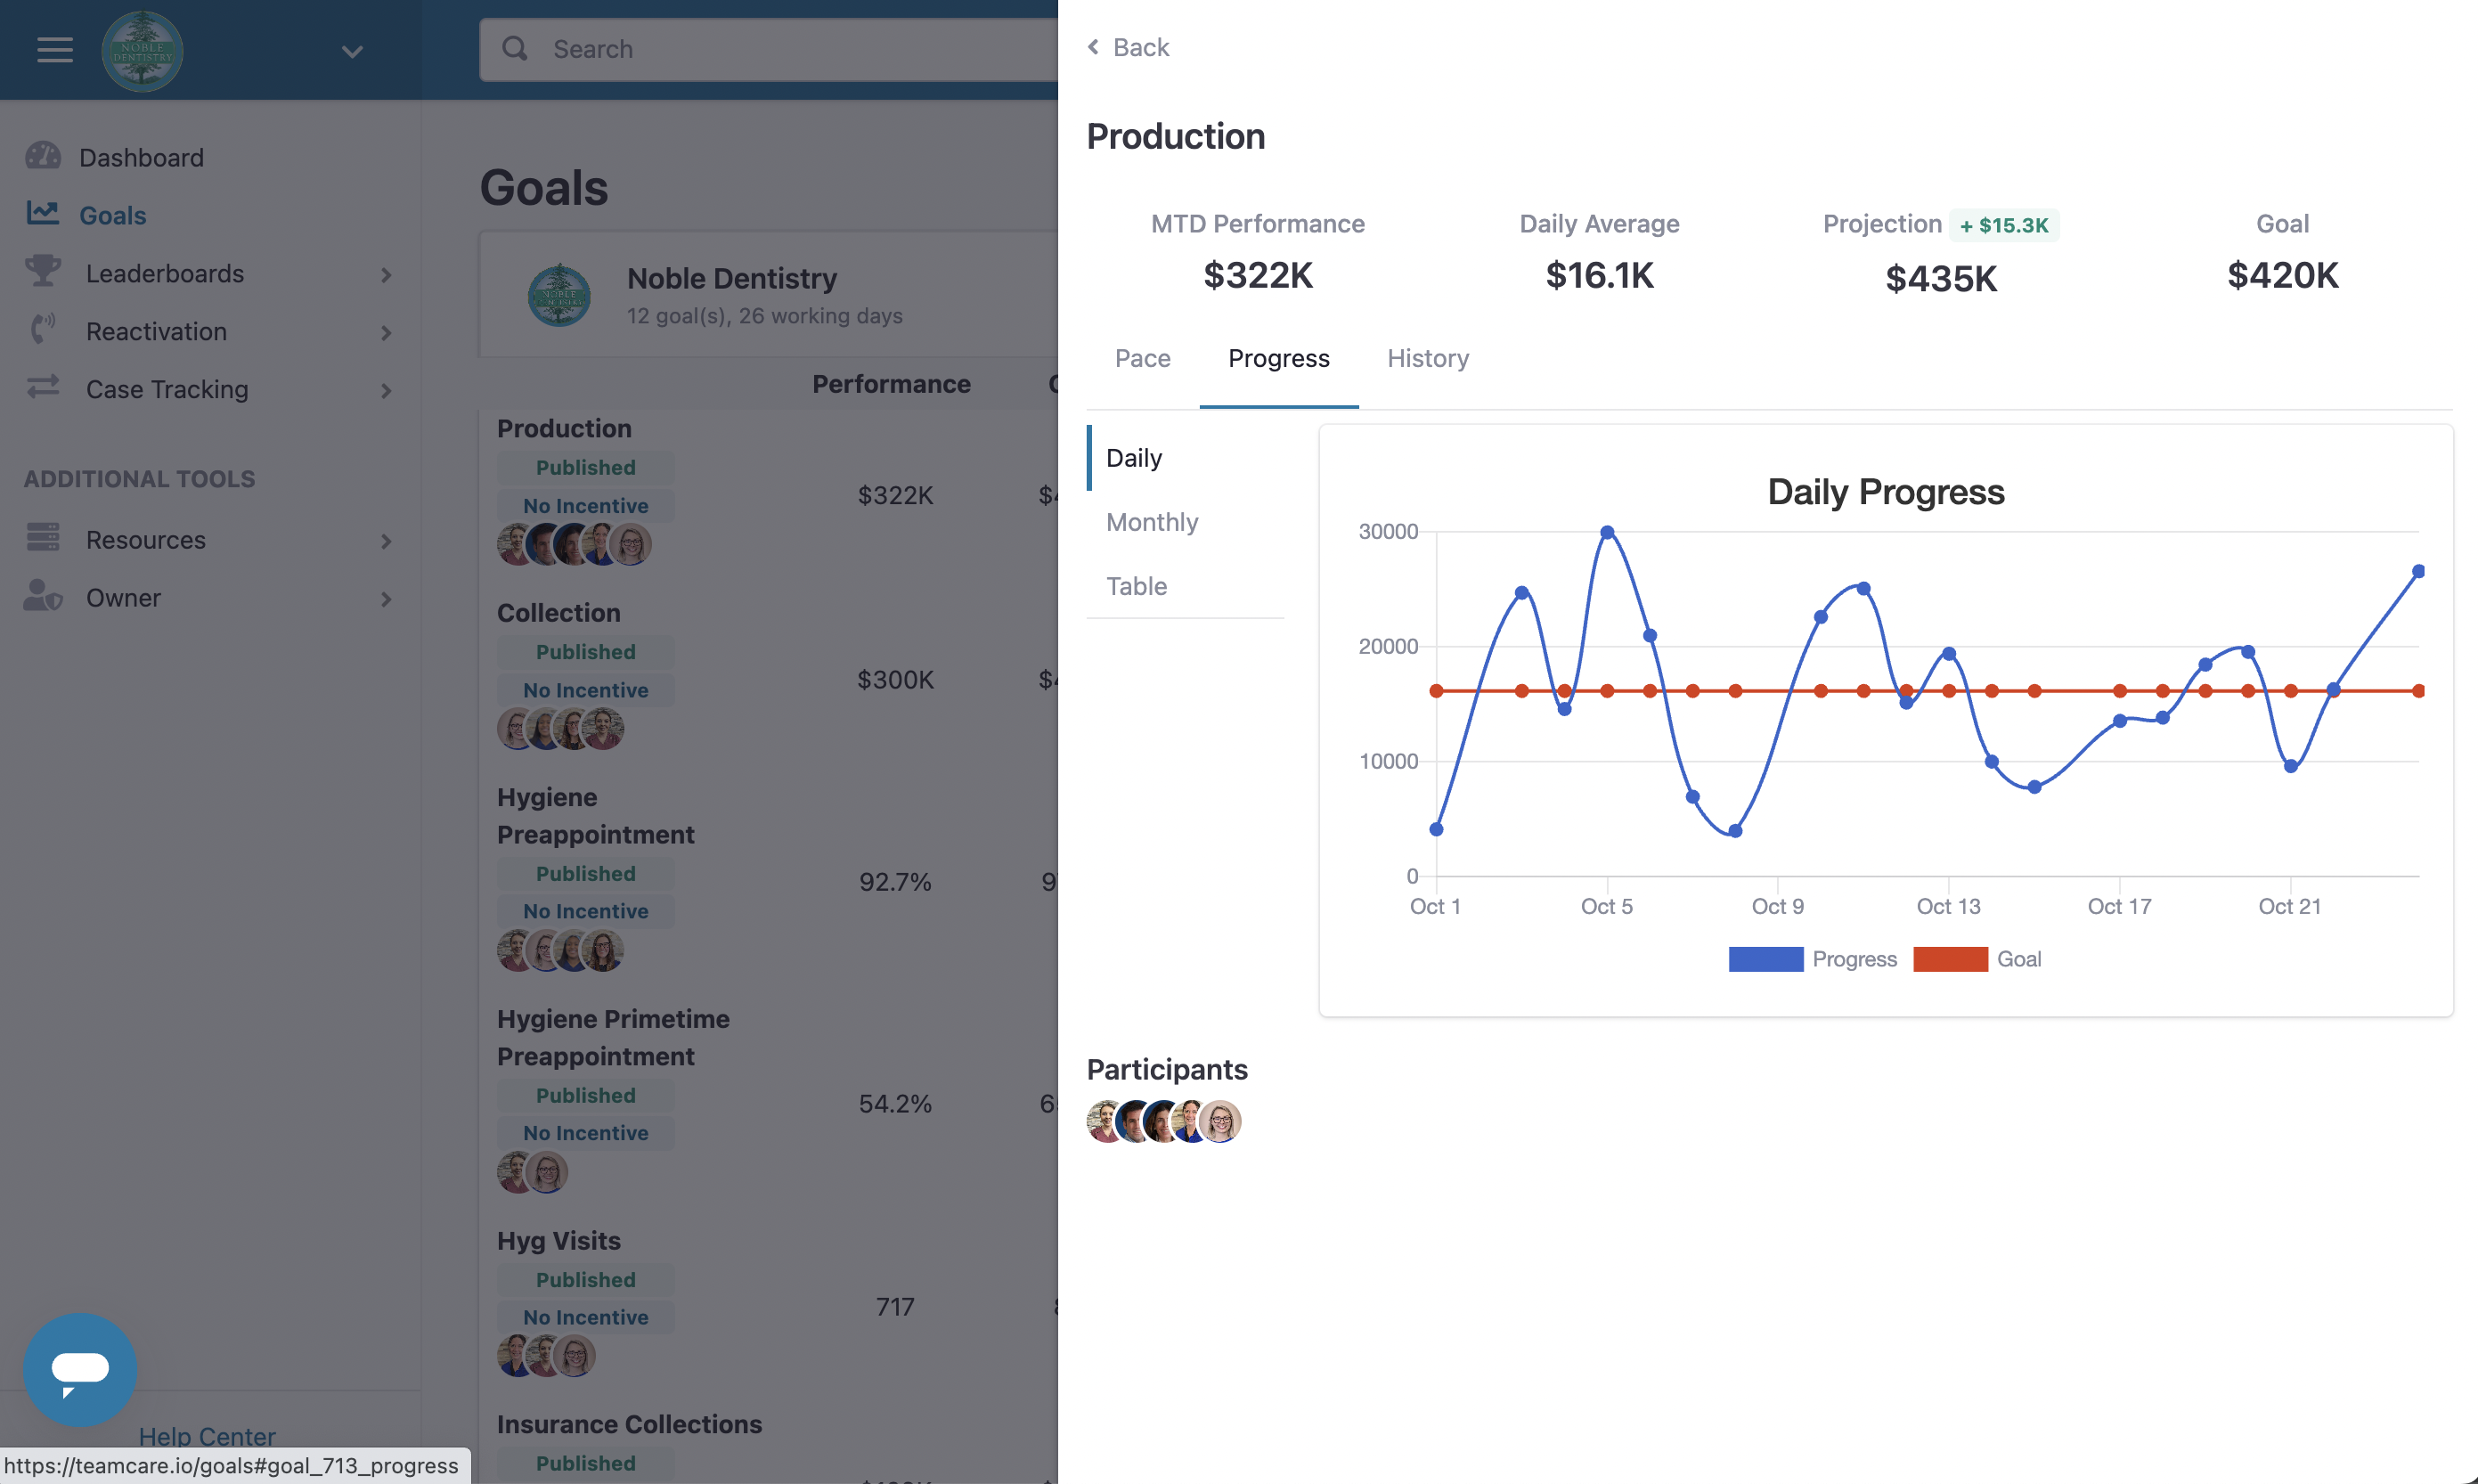Click the $16.1K Daily Average value
Viewport: 2478px width, 1484px height.
click(x=1600, y=275)
